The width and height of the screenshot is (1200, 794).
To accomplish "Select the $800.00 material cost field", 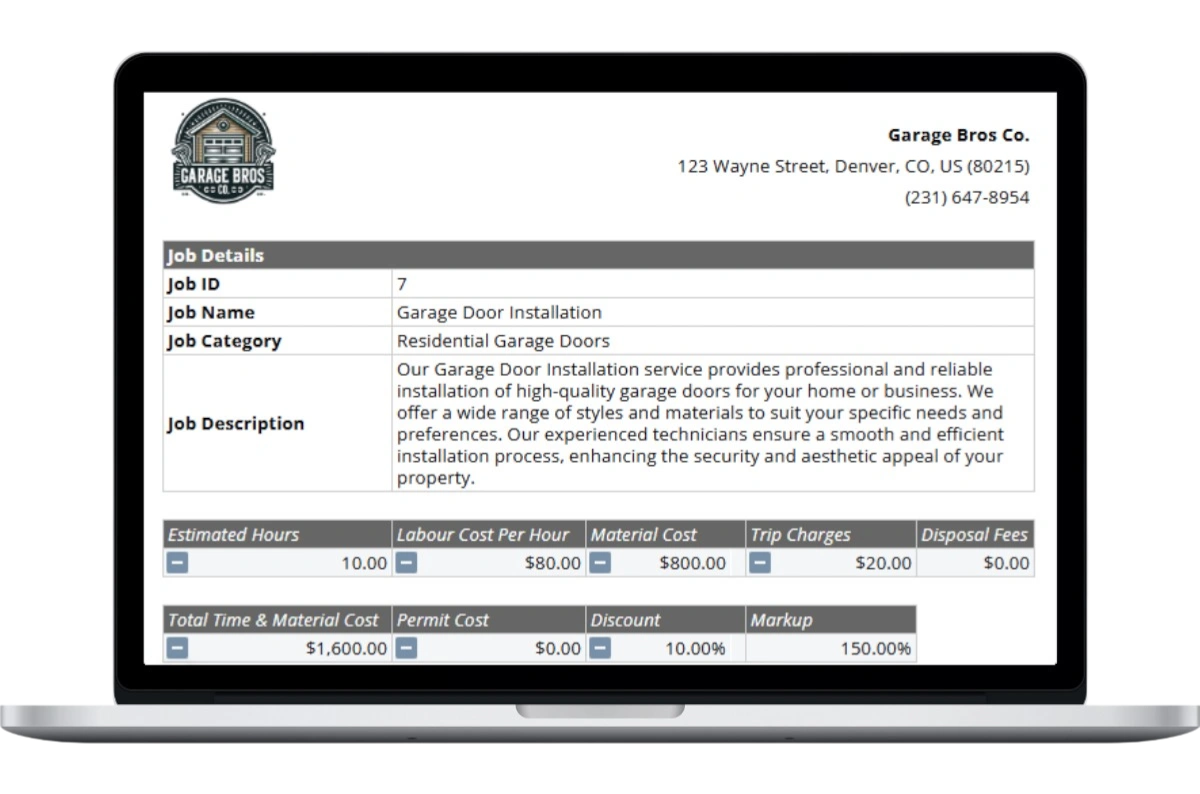I will pyautogui.click(x=692, y=563).
